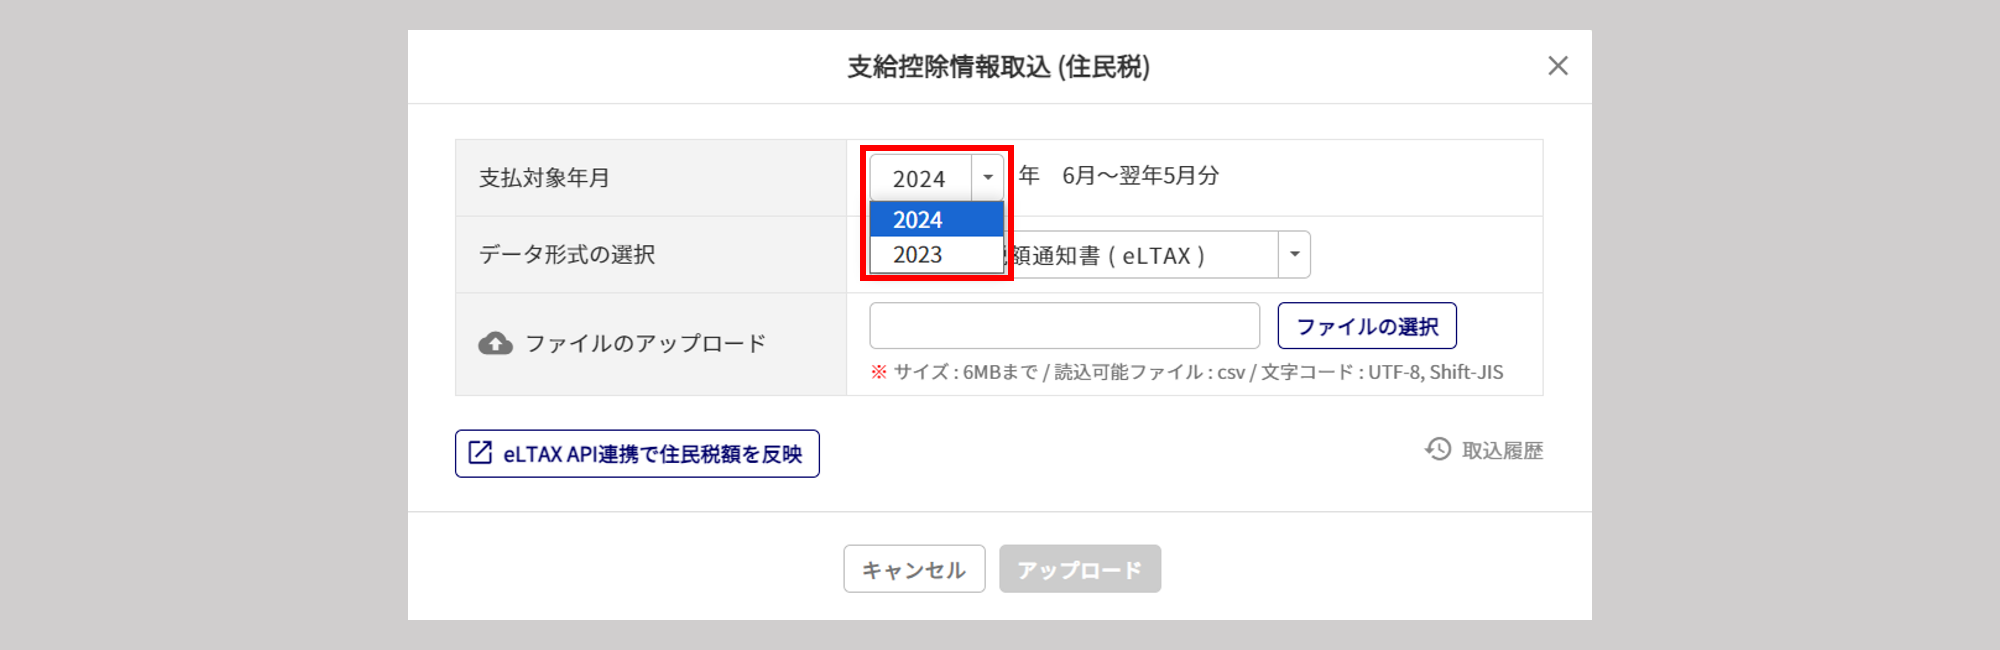Screen dimensions: 2000x650
Task: Open the year combo box showing 2024
Action: click(936, 178)
